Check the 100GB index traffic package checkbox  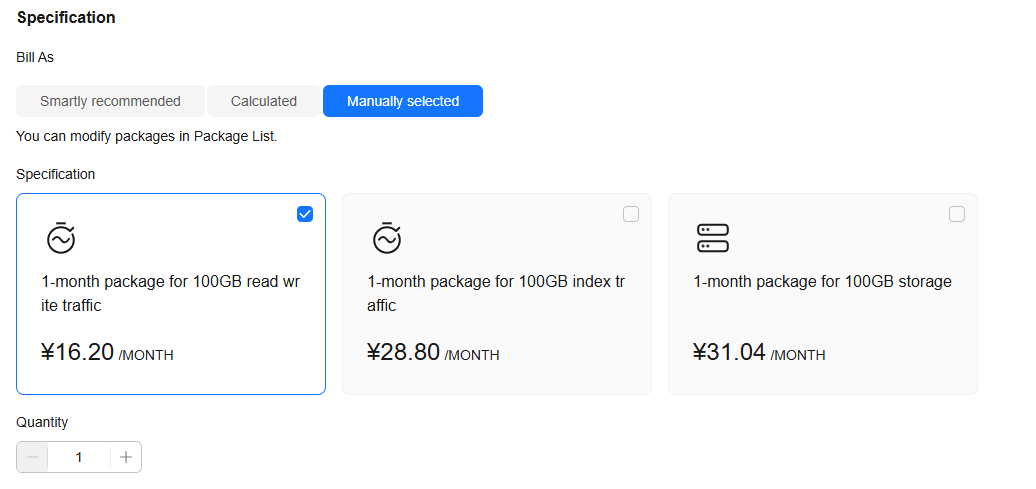(631, 214)
